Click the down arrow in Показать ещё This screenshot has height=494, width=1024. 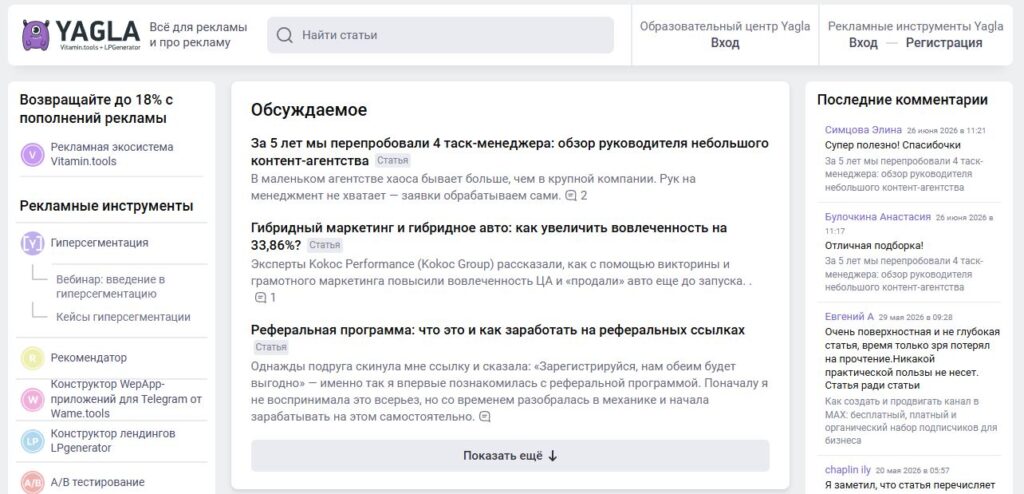coord(552,456)
